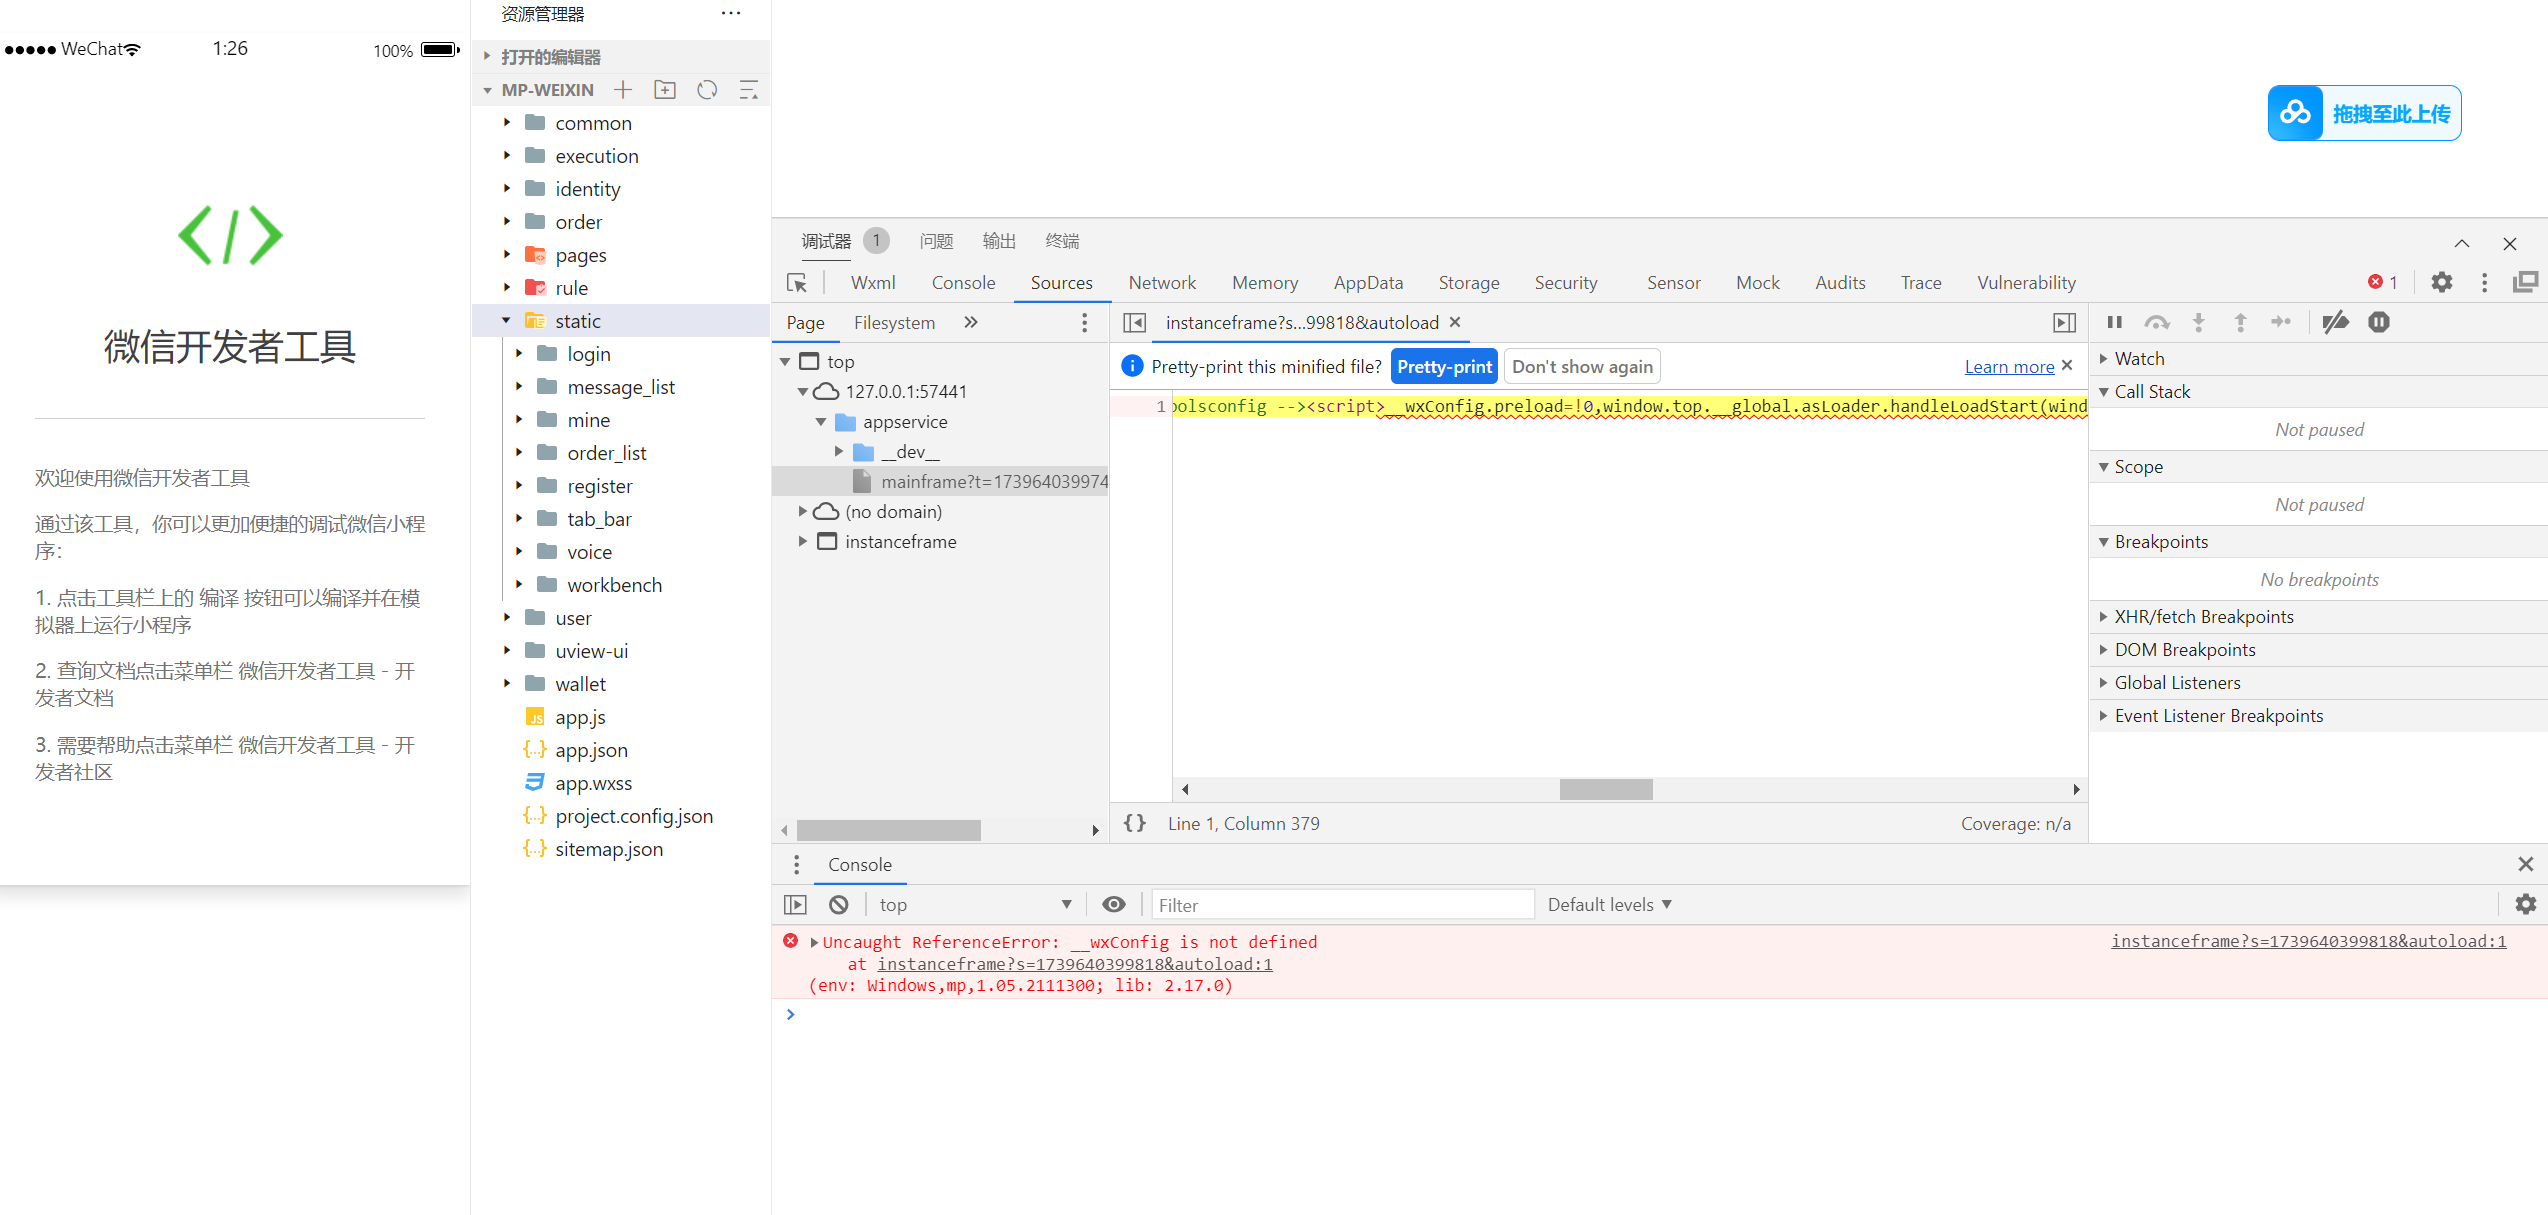Refresh the MP-WEIXIN file explorer
Image resolution: width=2548 pixels, height=1215 pixels.
point(707,90)
